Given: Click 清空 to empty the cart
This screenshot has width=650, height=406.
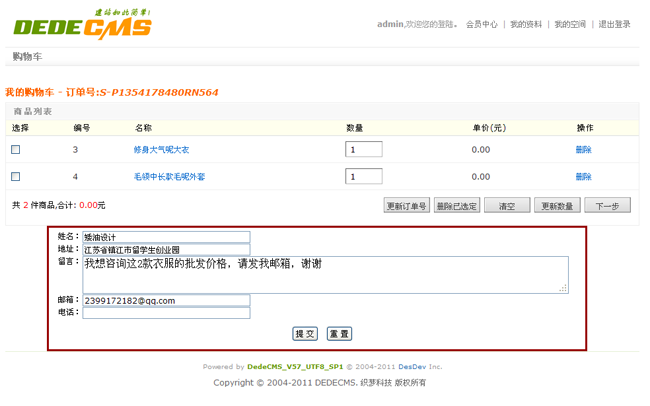Looking at the screenshot, I should pos(506,206).
